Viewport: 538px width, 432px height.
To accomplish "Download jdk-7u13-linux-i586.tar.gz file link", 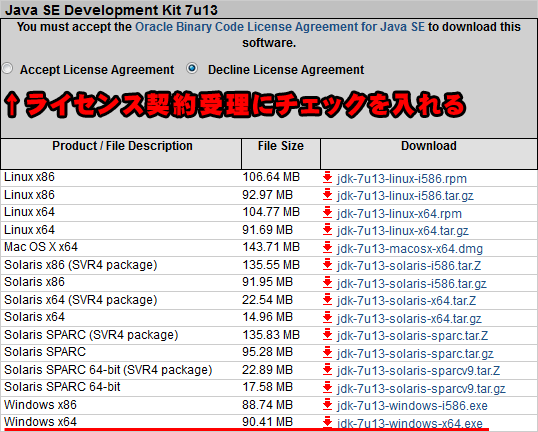I will 405,196.
